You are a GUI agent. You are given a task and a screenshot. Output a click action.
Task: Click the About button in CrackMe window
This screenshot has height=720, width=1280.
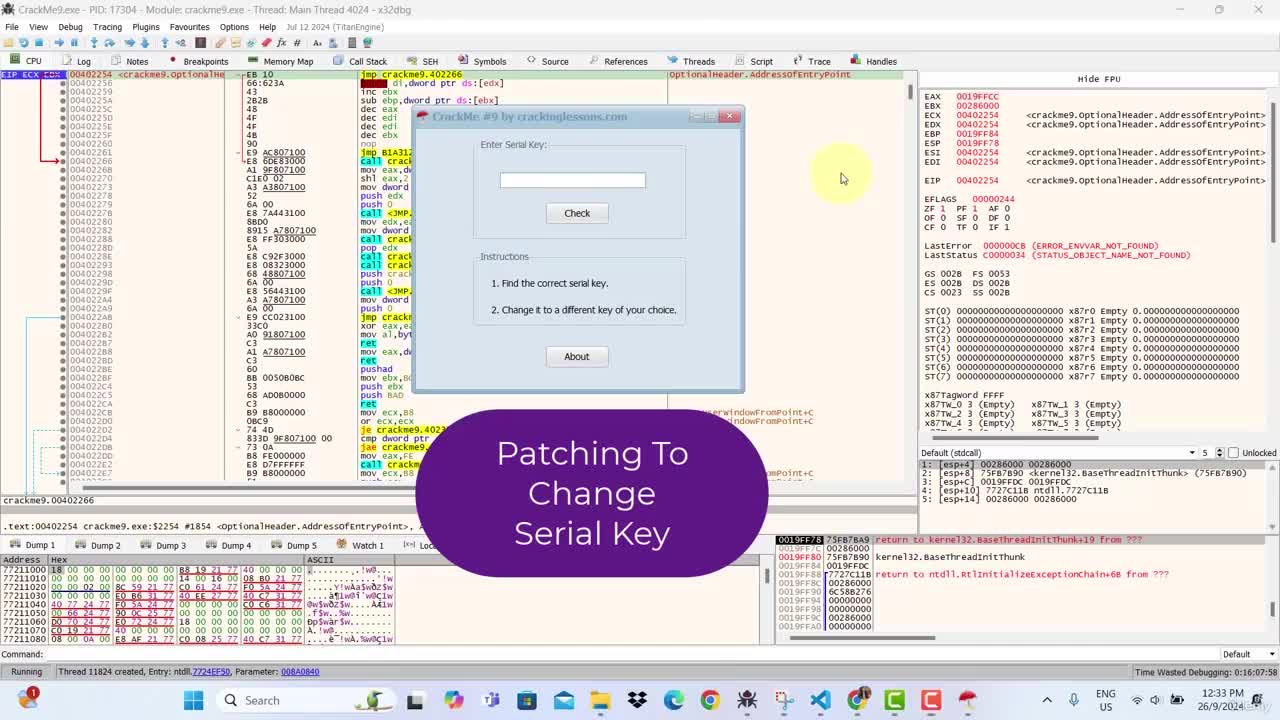pyautogui.click(x=577, y=356)
